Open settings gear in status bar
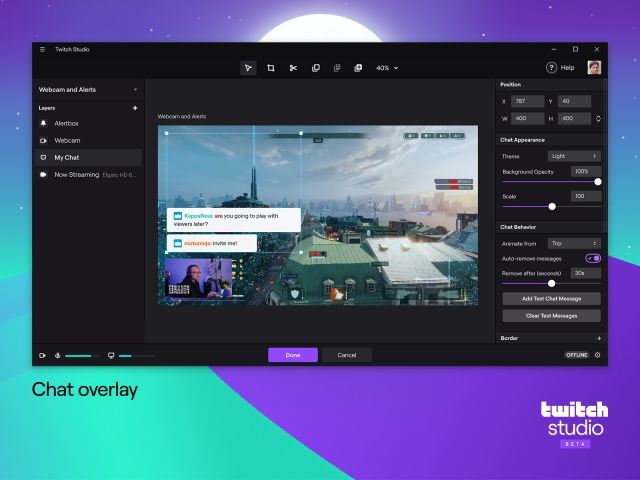Image resolution: width=640 pixels, height=480 pixels. coord(597,355)
